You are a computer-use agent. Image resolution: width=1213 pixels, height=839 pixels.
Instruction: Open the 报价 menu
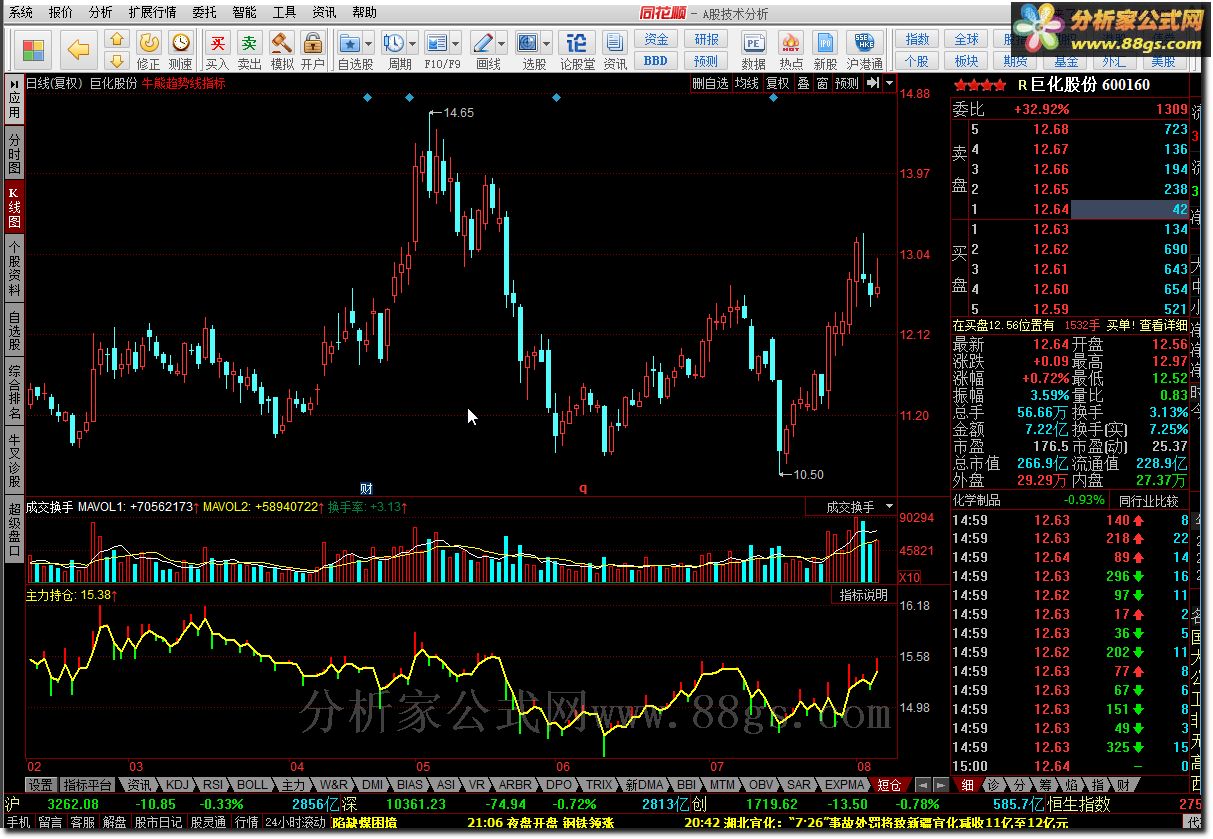[60, 13]
